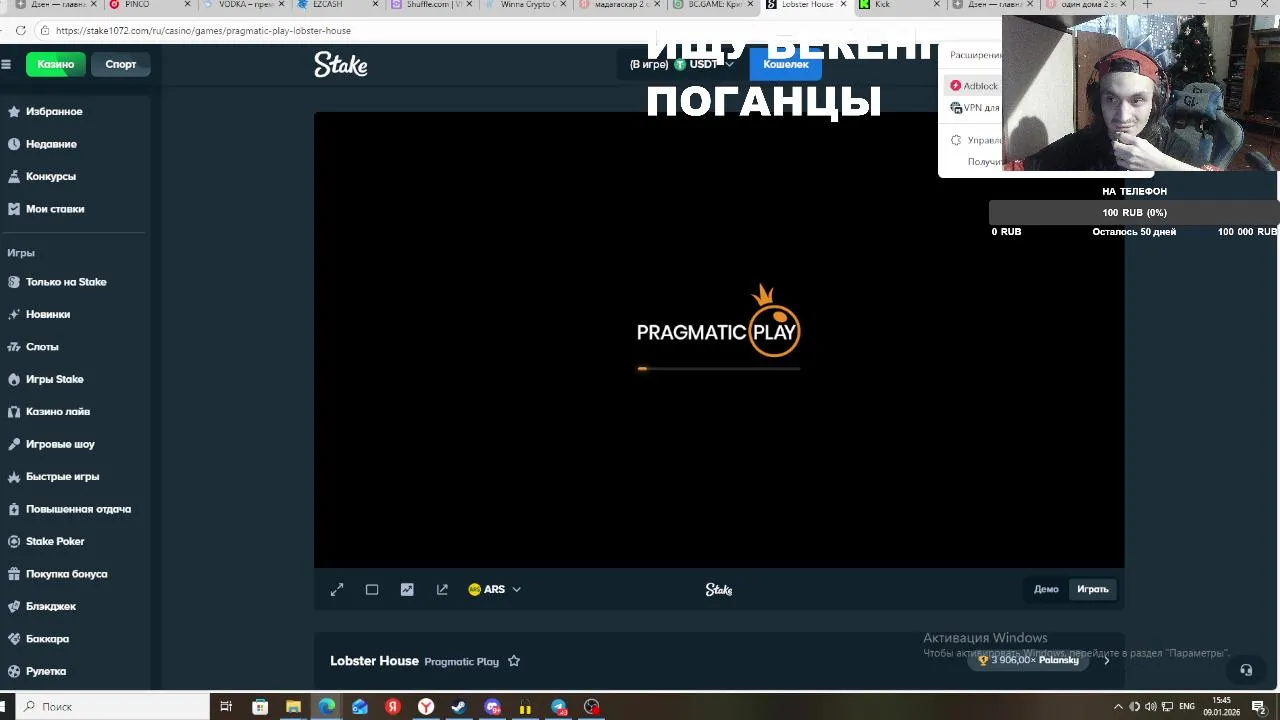This screenshot has height=720, width=1280.
Task: Open Слоты category
Action: [42, 347]
